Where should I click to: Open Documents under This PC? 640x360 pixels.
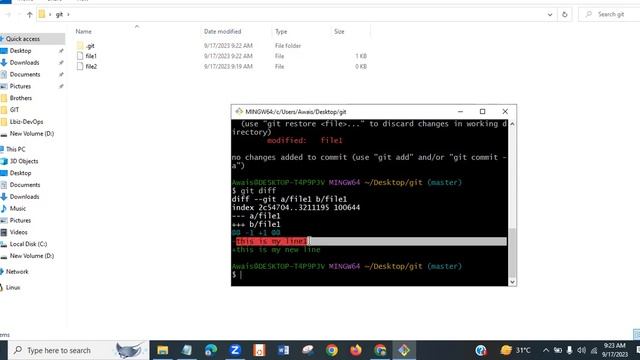pos(25,184)
